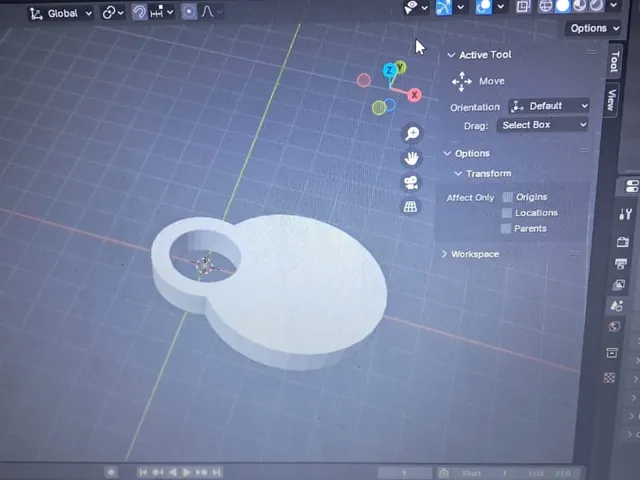Image resolution: width=640 pixels, height=480 pixels.
Task: Open the Output properties tab icon
Action: point(621,264)
